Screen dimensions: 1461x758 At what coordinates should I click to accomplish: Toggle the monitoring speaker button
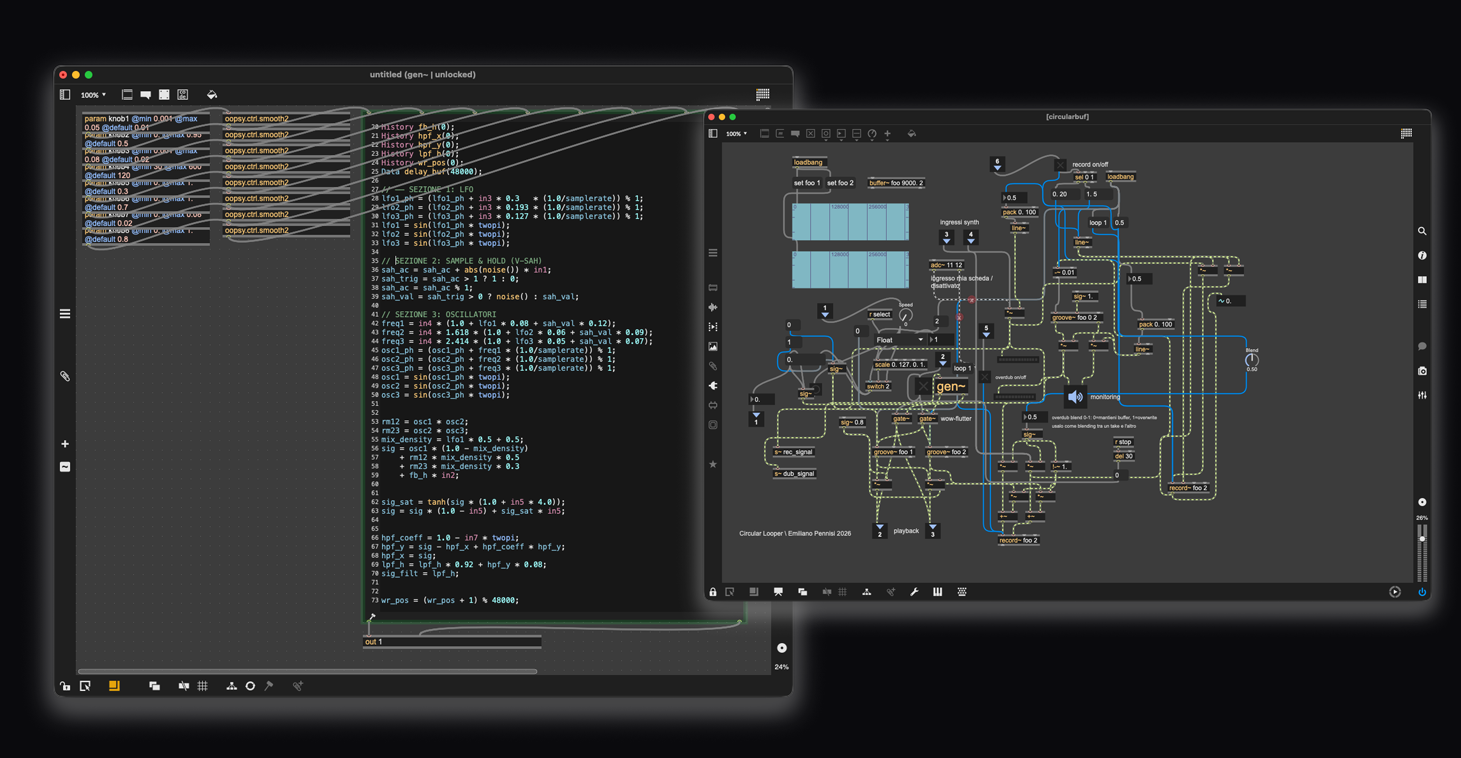tap(1075, 397)
